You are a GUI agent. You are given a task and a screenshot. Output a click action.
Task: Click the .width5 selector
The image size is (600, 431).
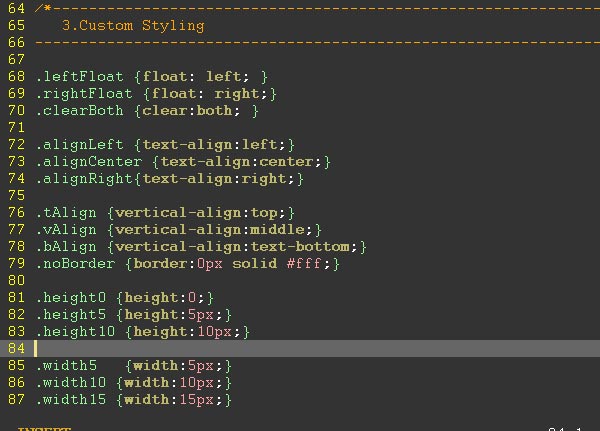click(66, 366)
